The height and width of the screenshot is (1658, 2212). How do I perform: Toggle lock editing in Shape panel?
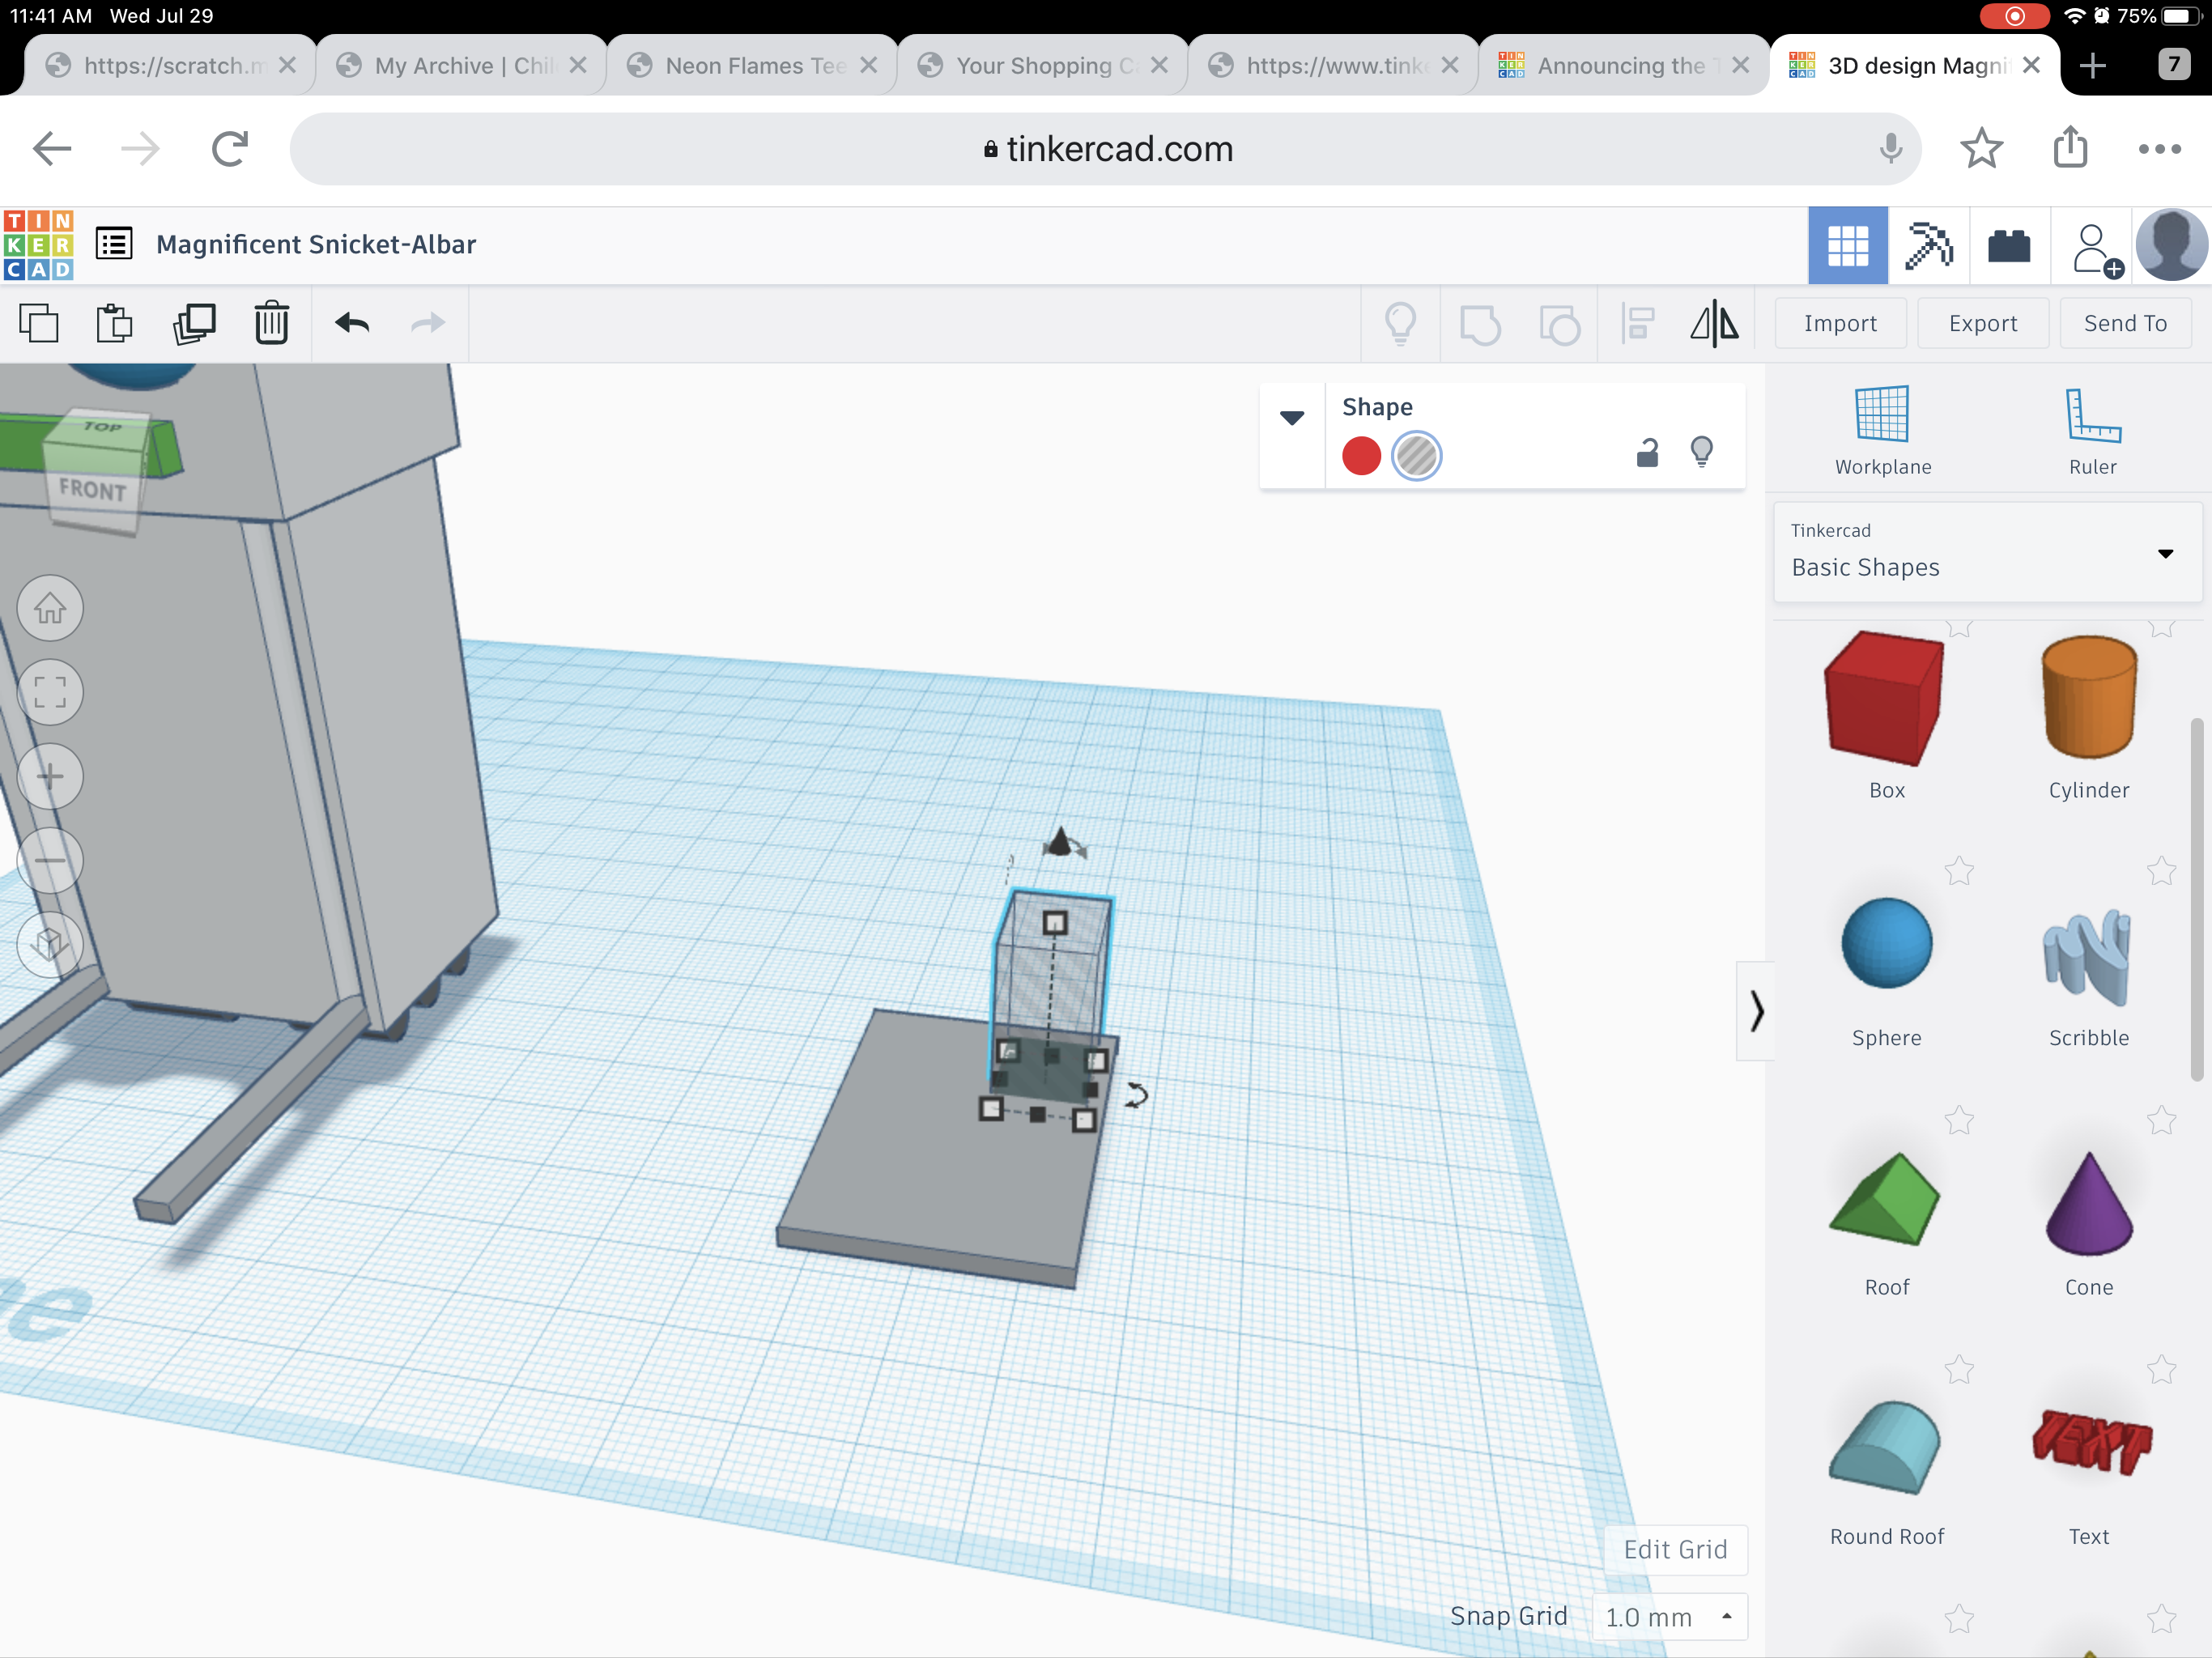pos(1647,453)
